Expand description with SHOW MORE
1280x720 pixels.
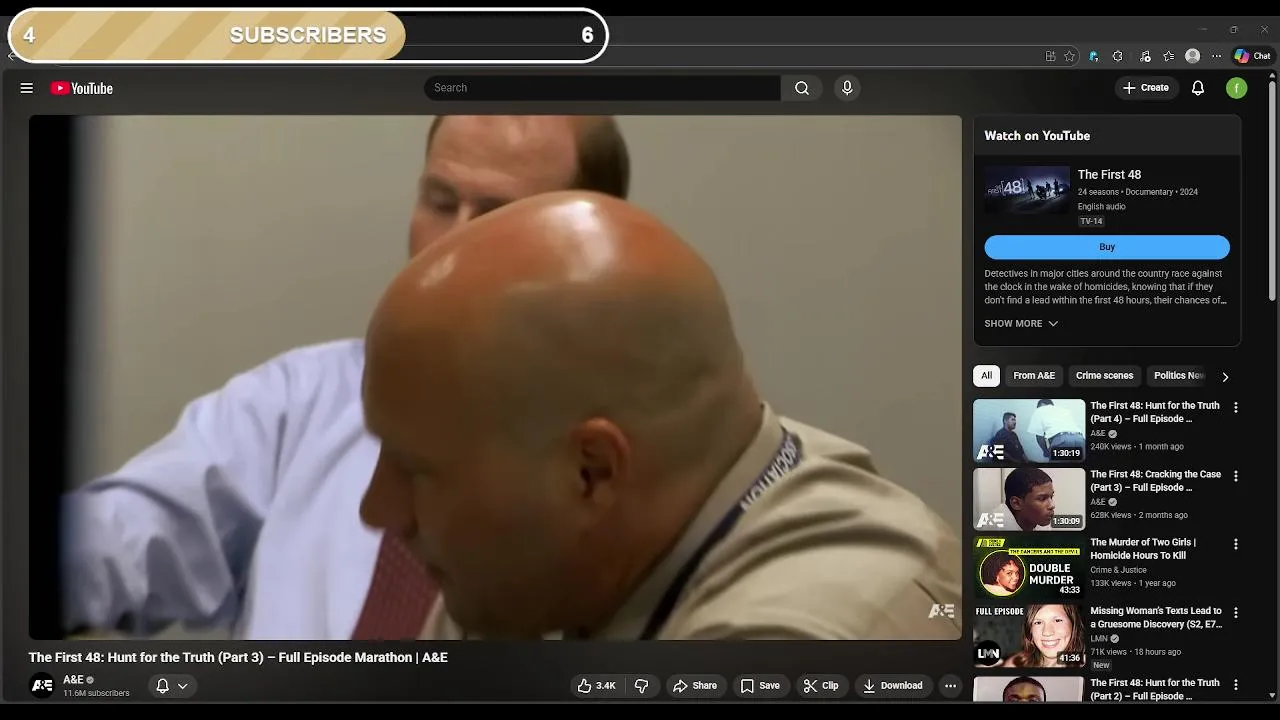1021,323
